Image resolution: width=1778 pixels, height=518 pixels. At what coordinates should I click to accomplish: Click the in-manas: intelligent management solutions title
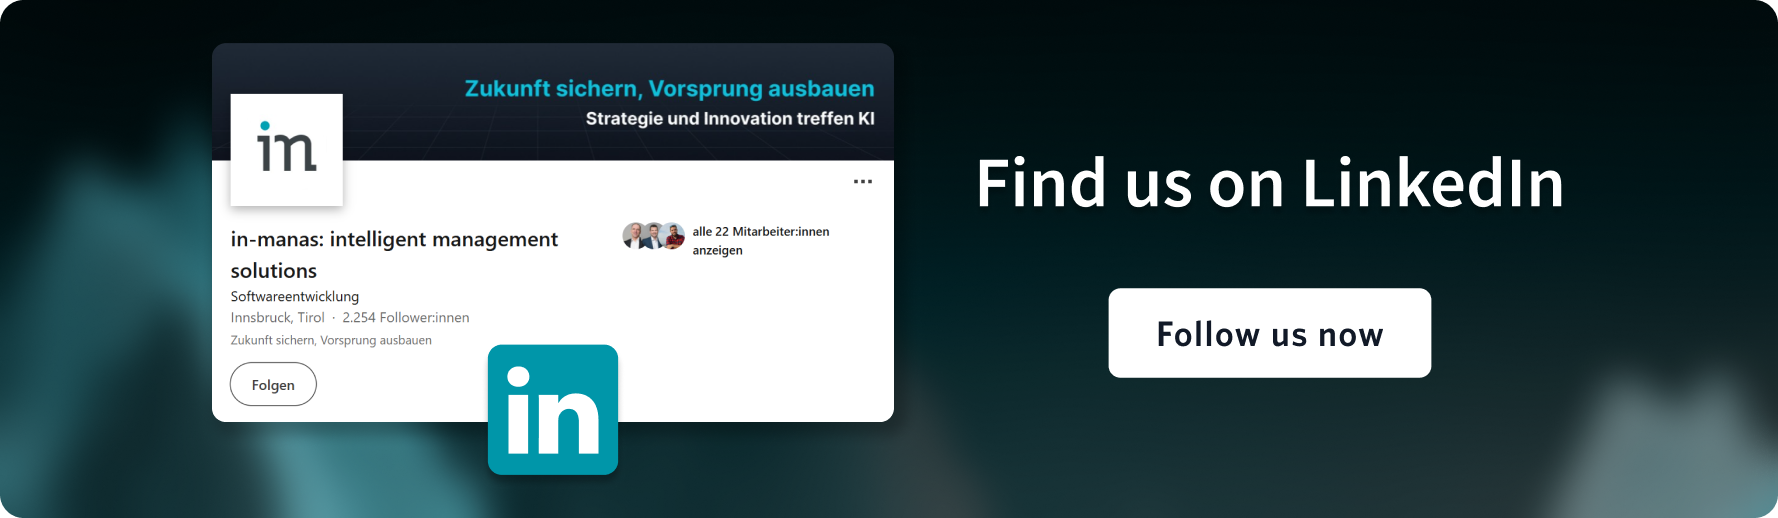click(x=394, y=255)
